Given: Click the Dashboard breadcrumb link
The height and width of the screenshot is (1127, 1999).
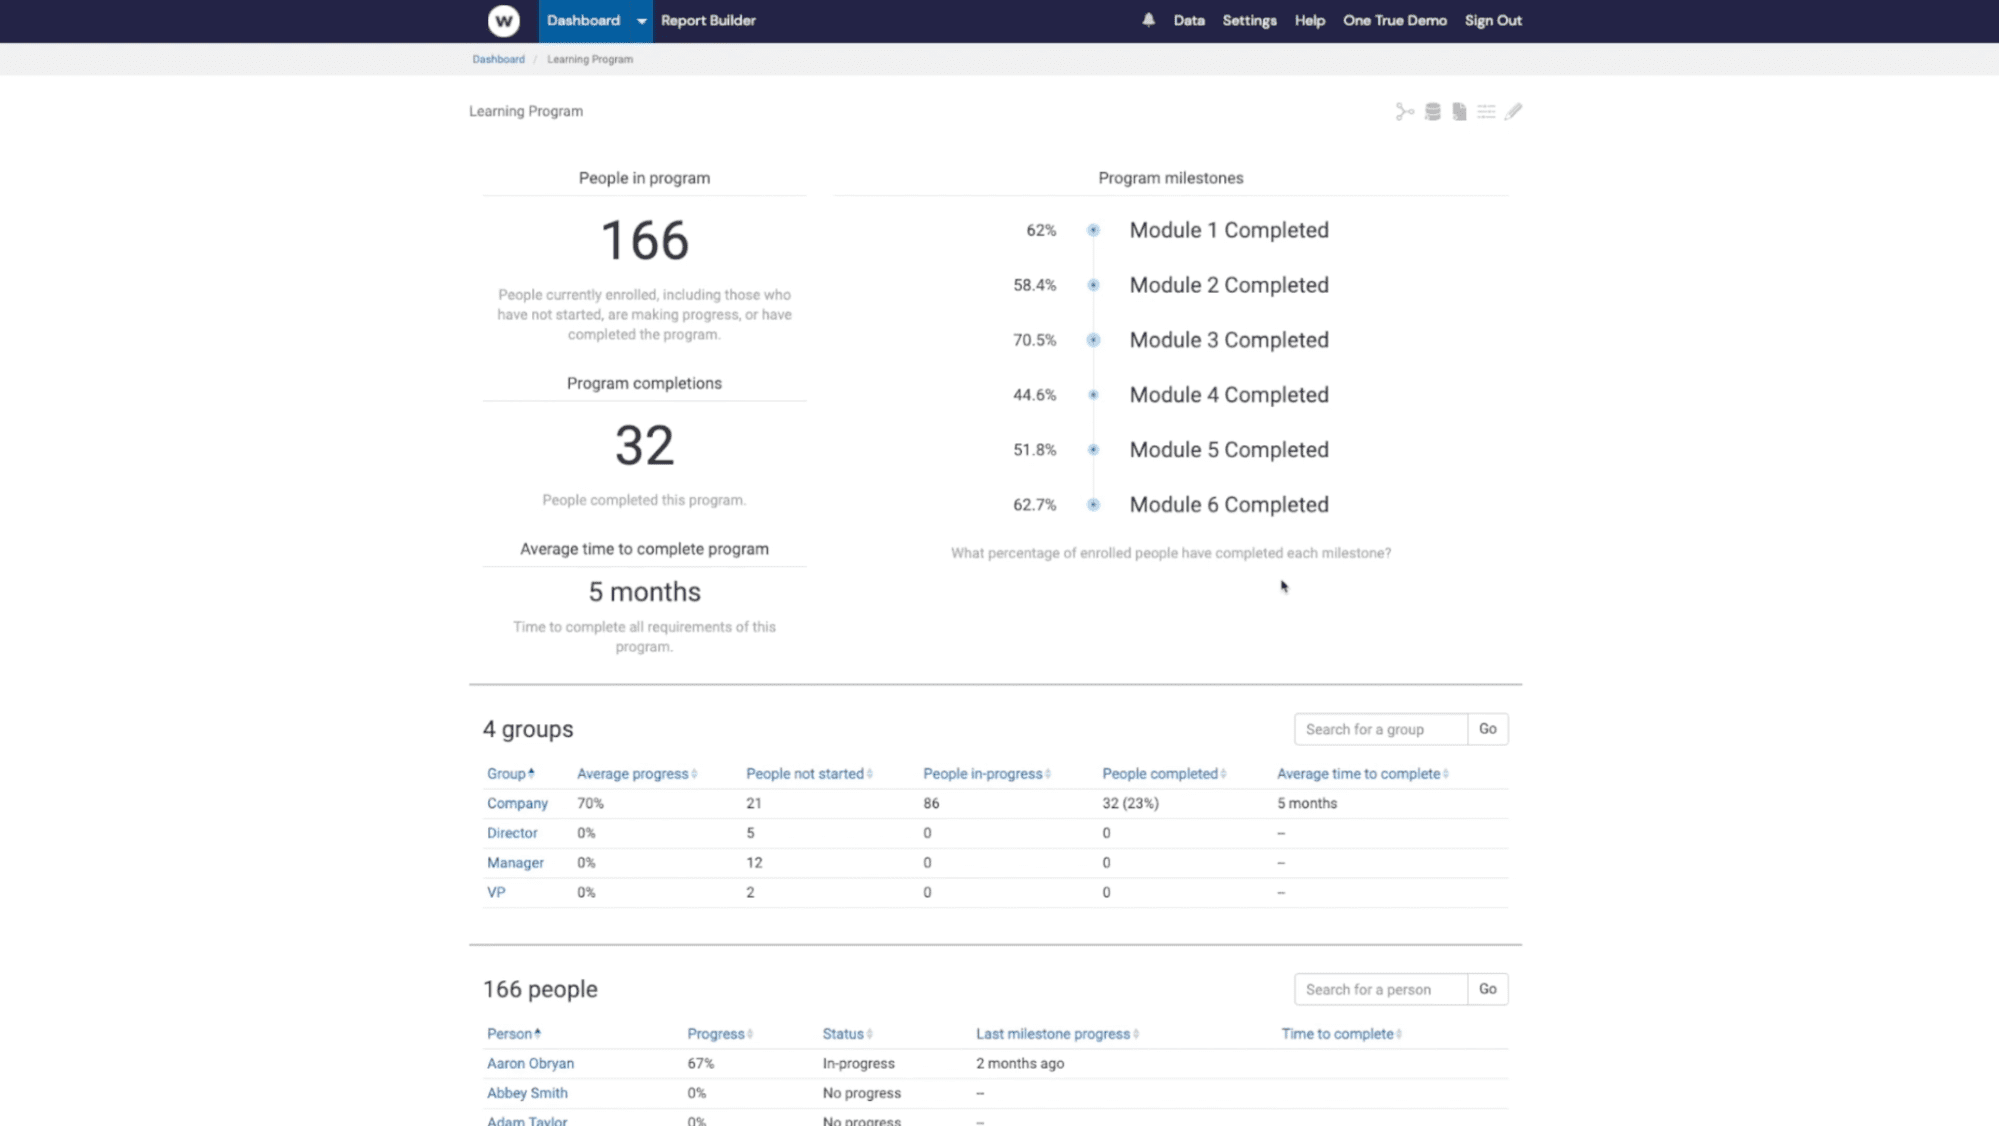Looking at the screenshot, I should 498,59.
